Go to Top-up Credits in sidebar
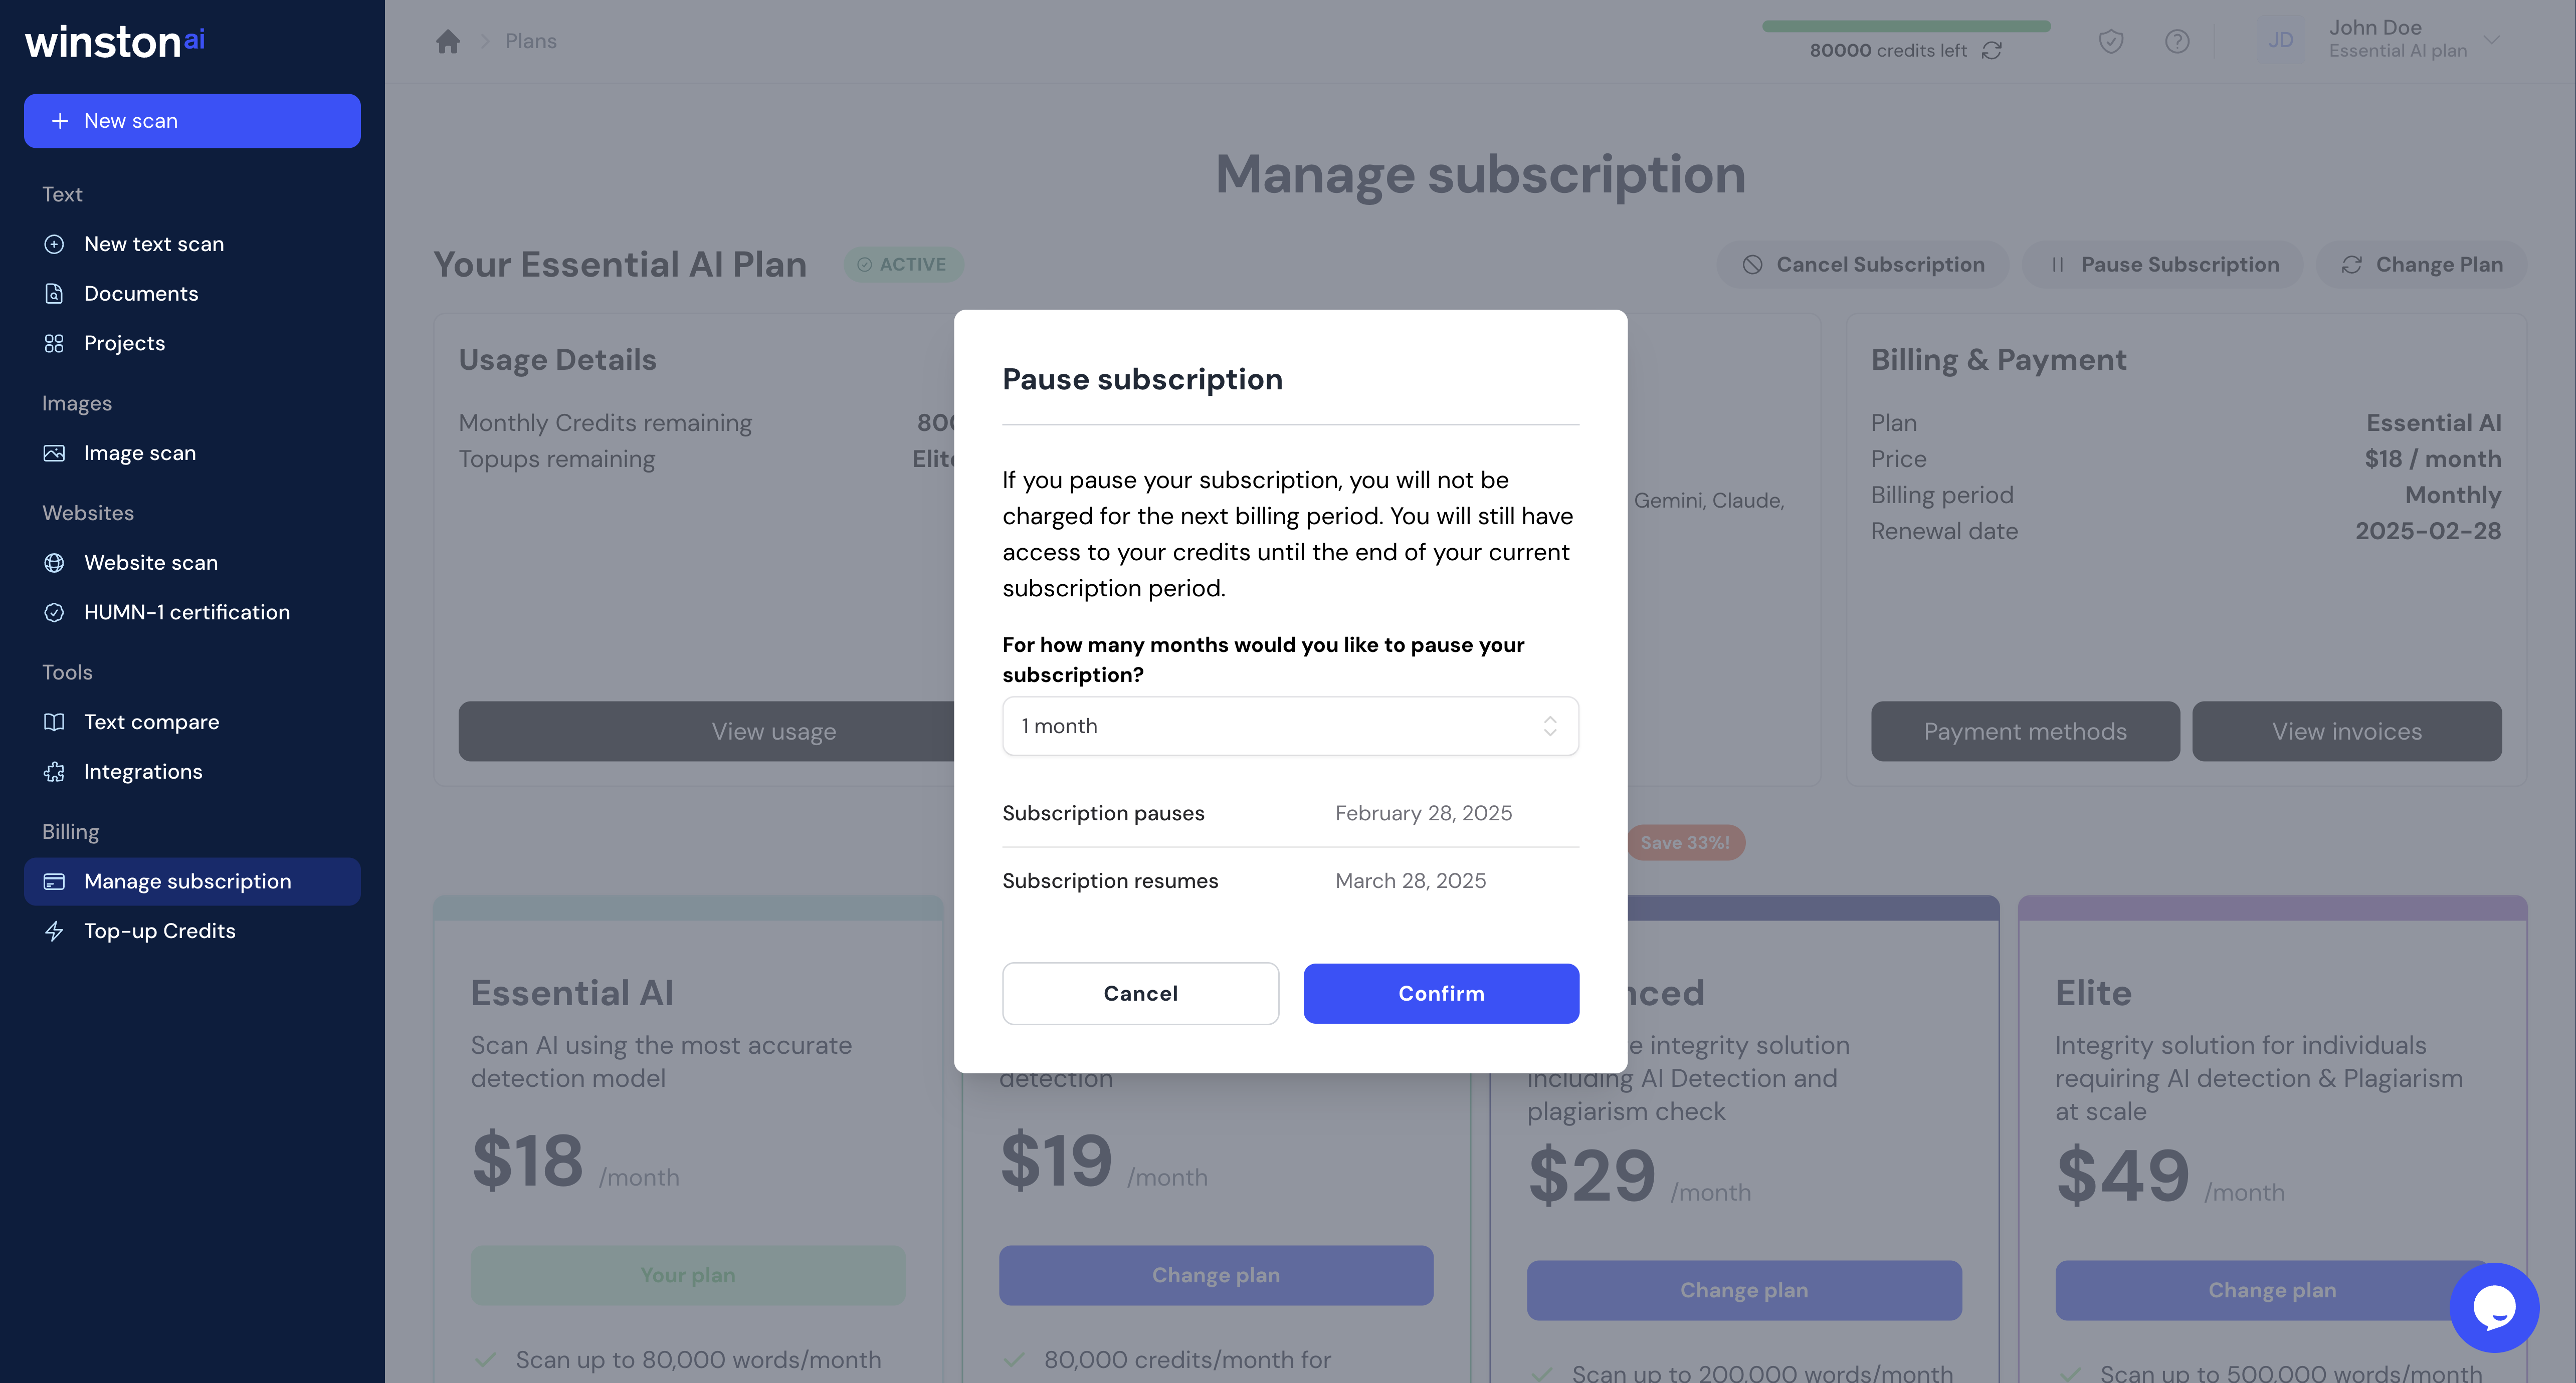The height and width of the screenshot is (1383, 2576). [x=160, y=931]
